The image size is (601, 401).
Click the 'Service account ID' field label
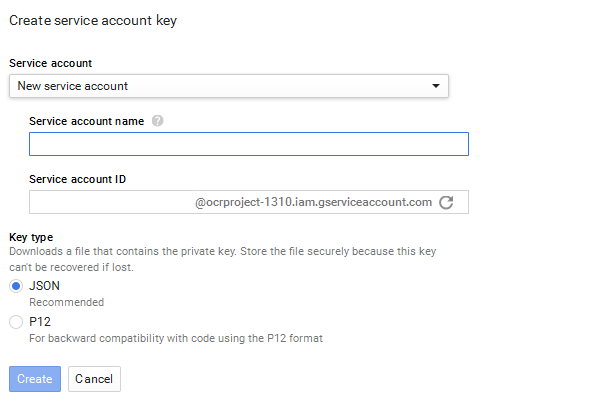coord(78,179)
